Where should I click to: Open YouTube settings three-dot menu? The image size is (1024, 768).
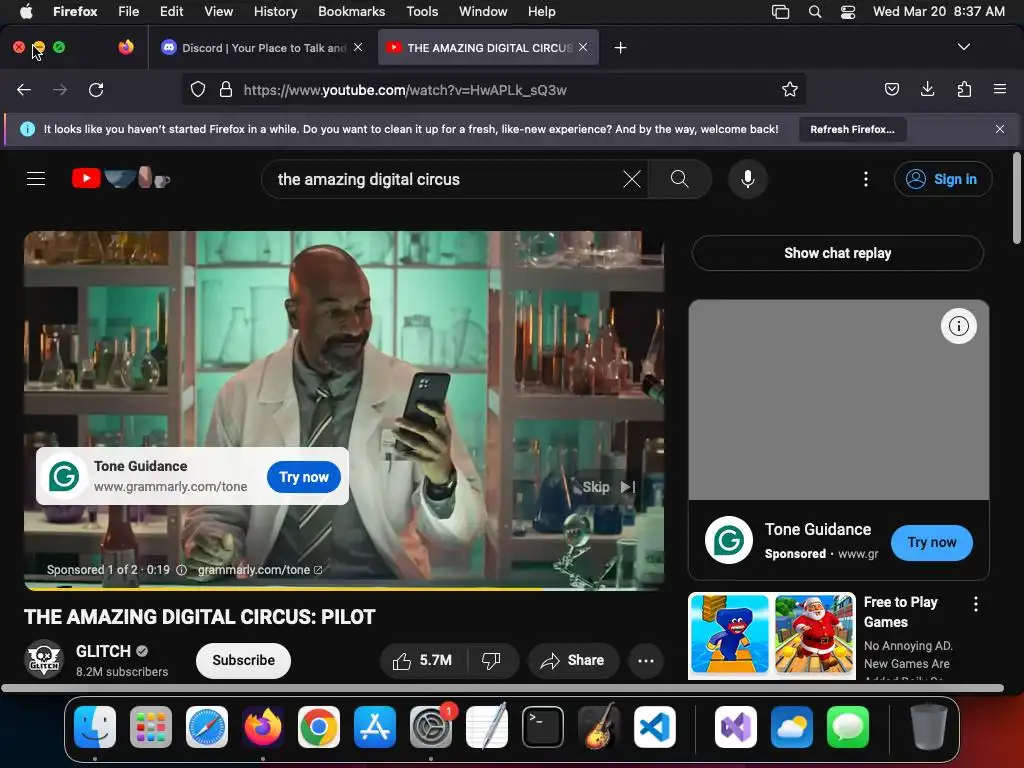tap(866, 179)
